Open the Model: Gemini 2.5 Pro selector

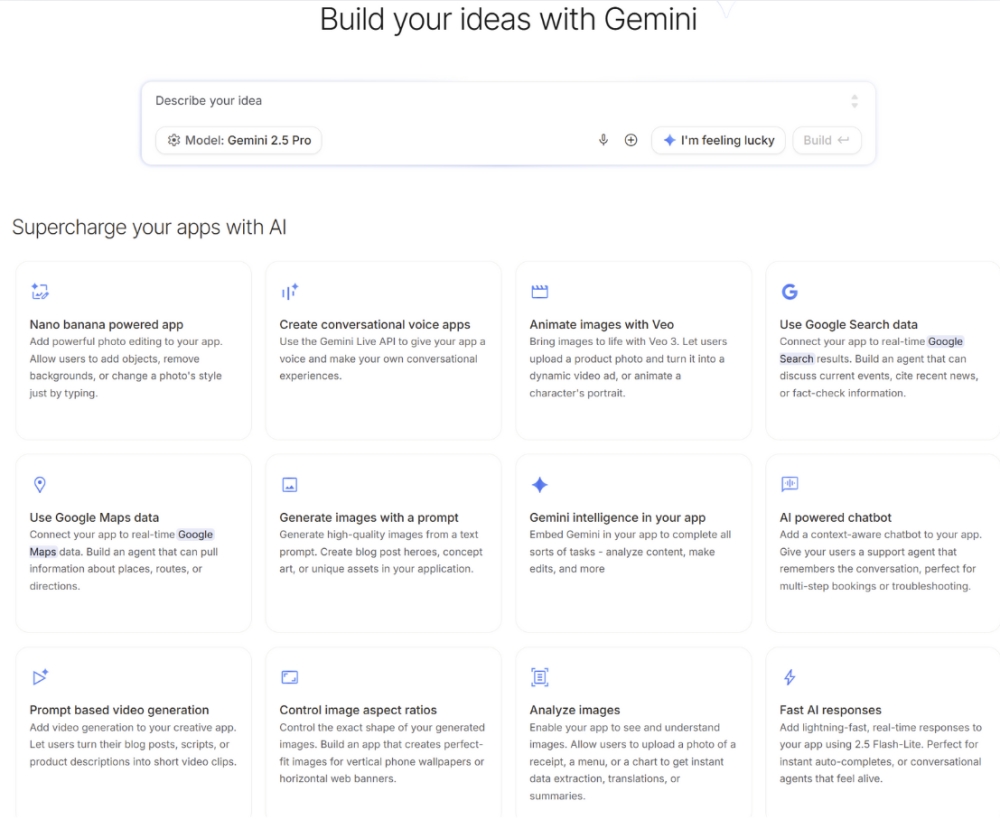[x=238, y=140]
